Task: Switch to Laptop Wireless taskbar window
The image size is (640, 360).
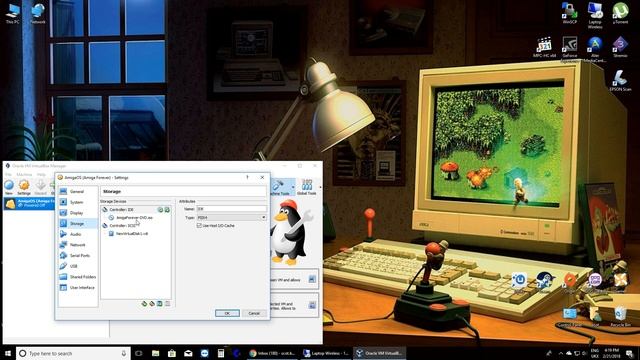Action: [325, 353]
